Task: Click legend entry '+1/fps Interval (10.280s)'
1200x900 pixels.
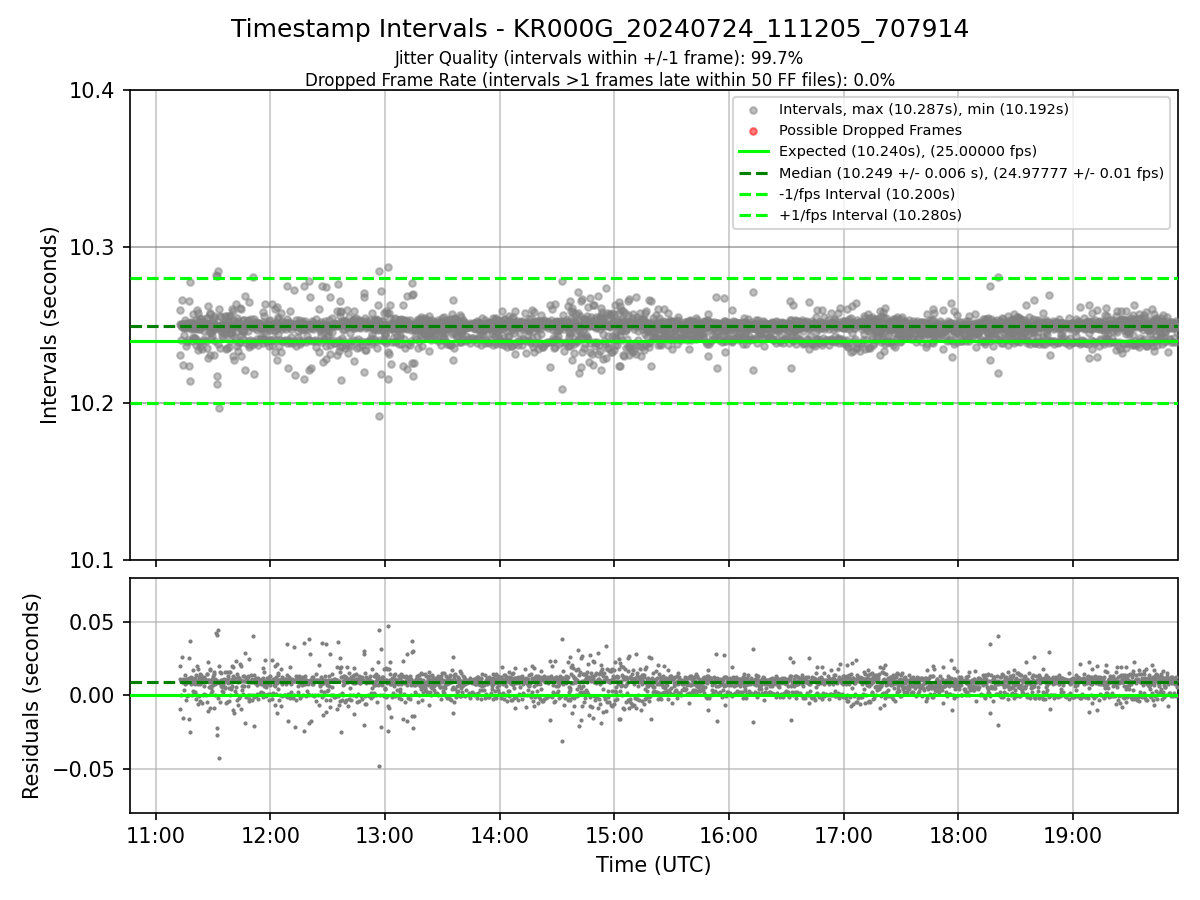Action: coord(870,215)
